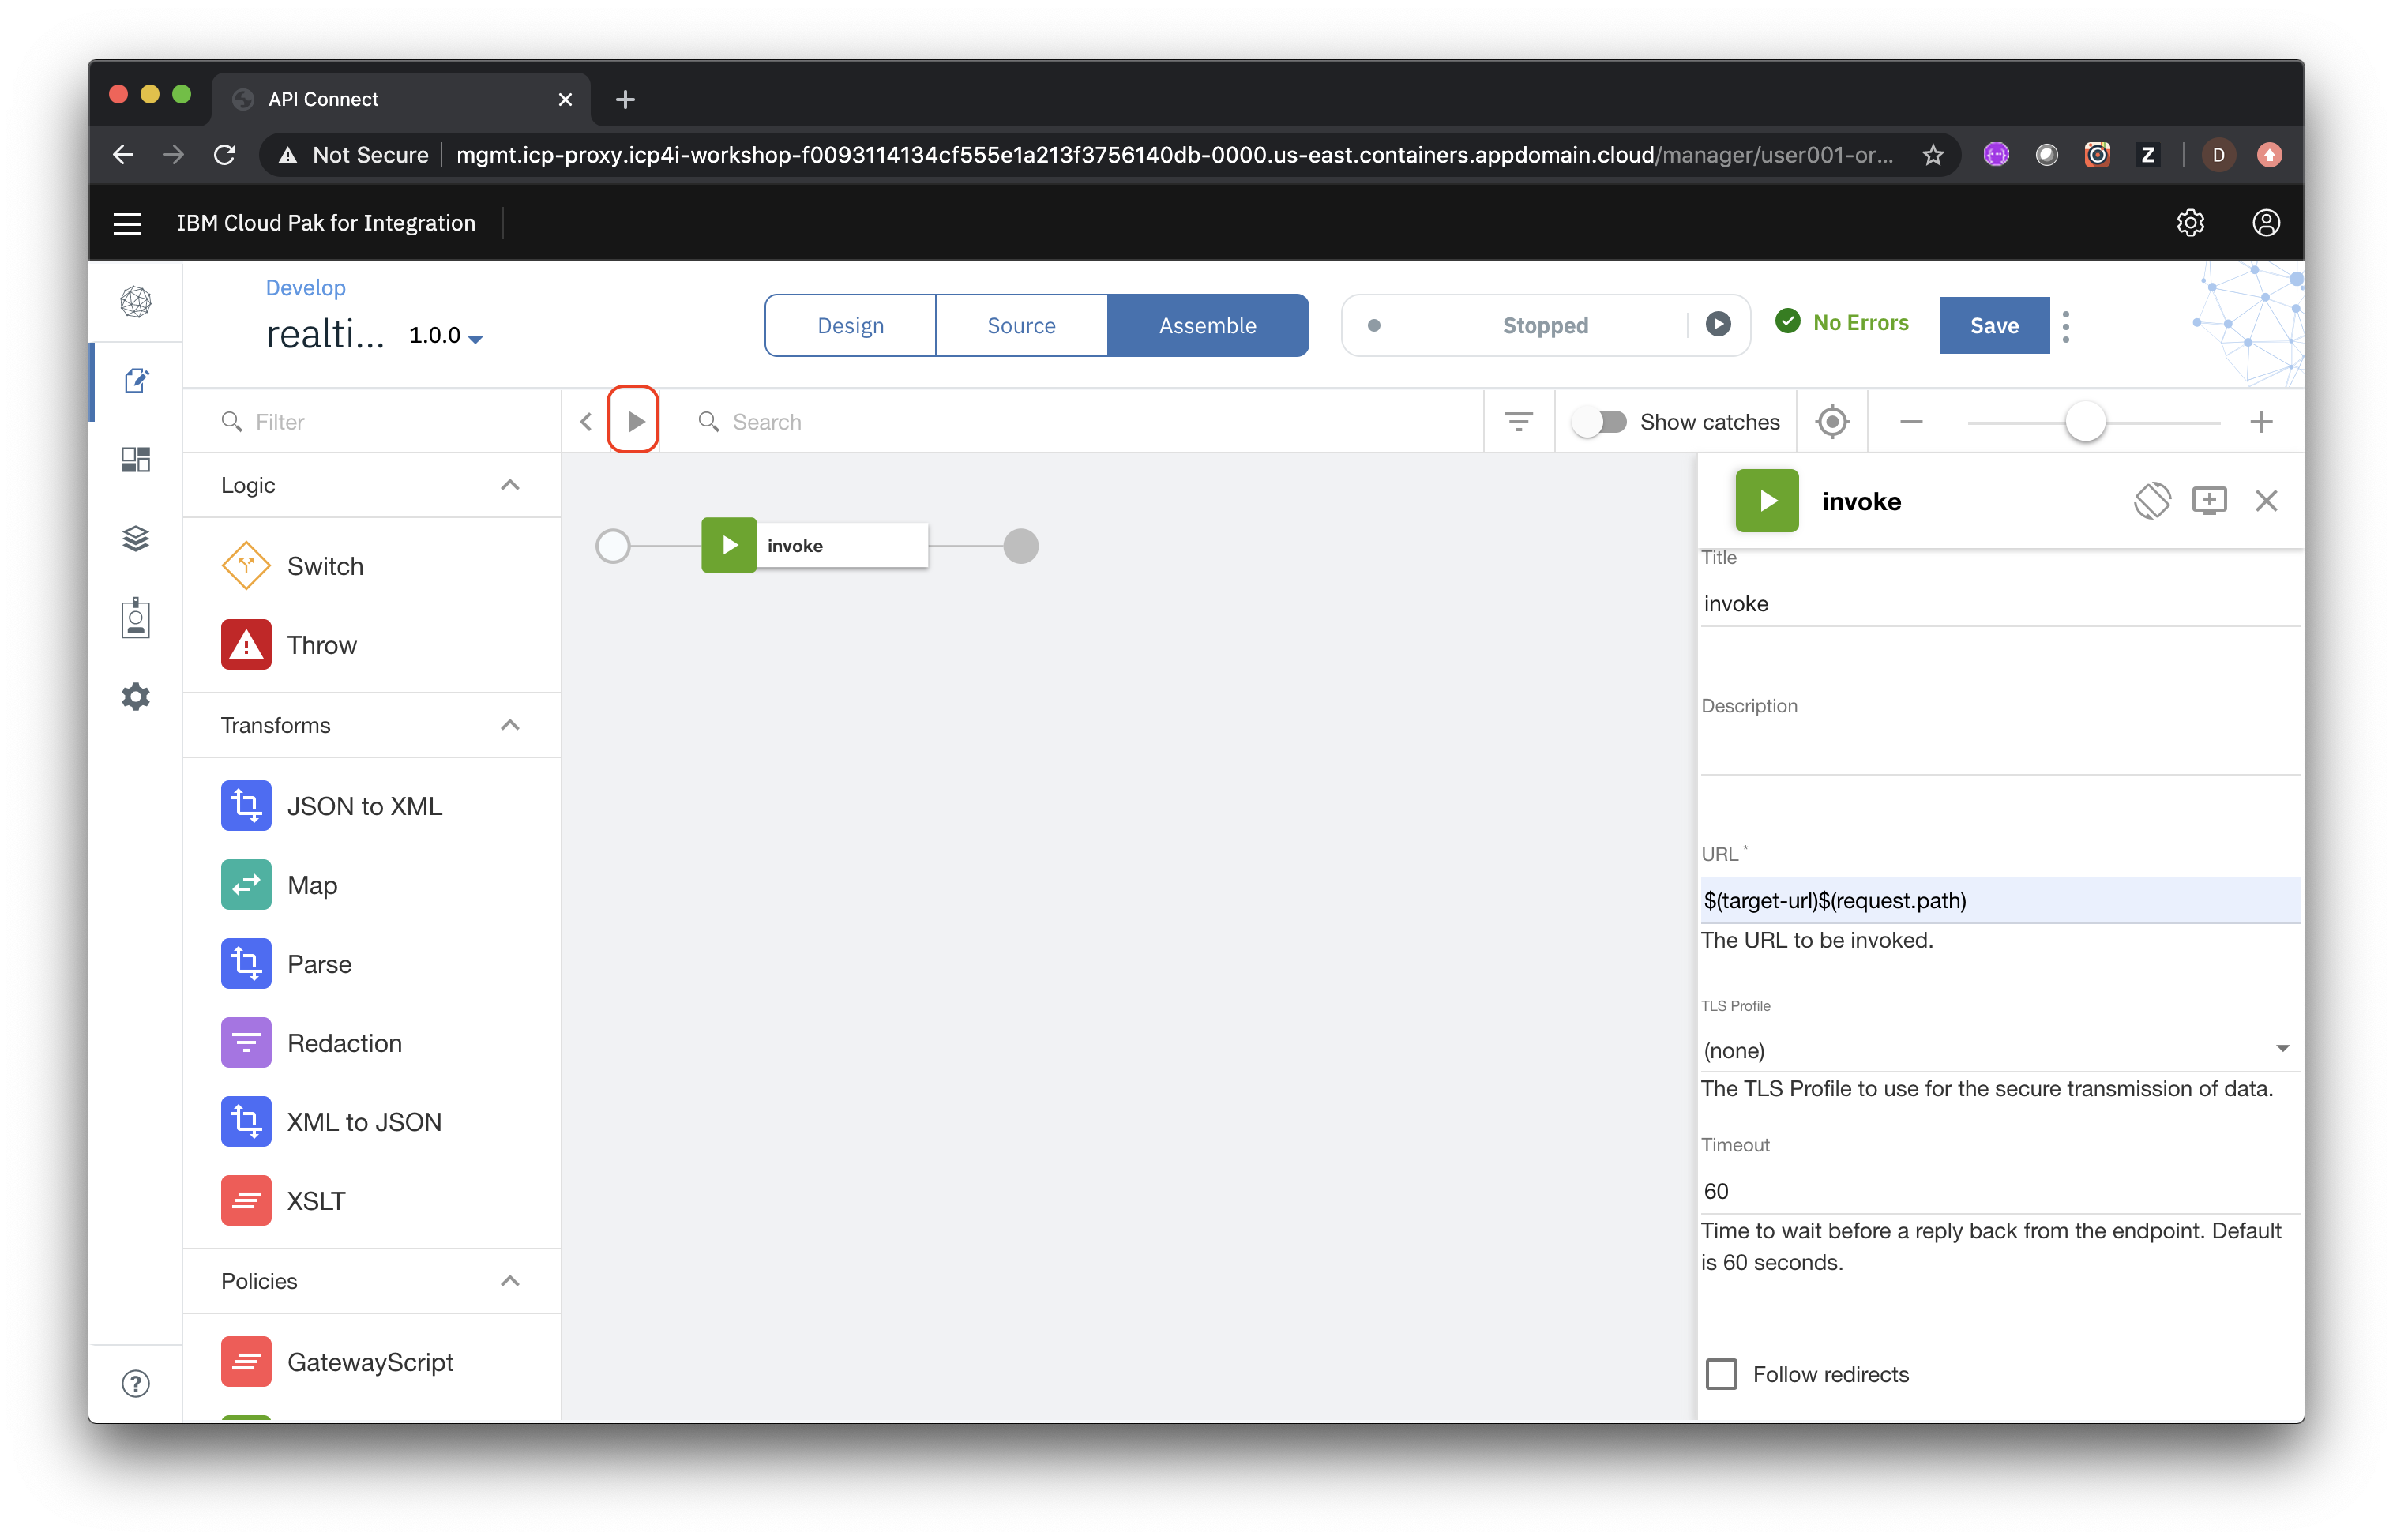Click the Save button

[x=1993, y=325]
